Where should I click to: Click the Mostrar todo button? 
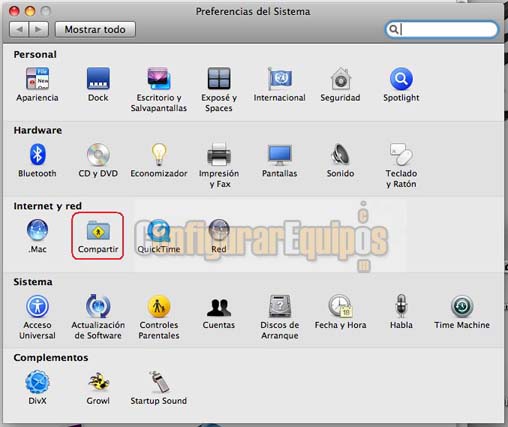[95, 29]
